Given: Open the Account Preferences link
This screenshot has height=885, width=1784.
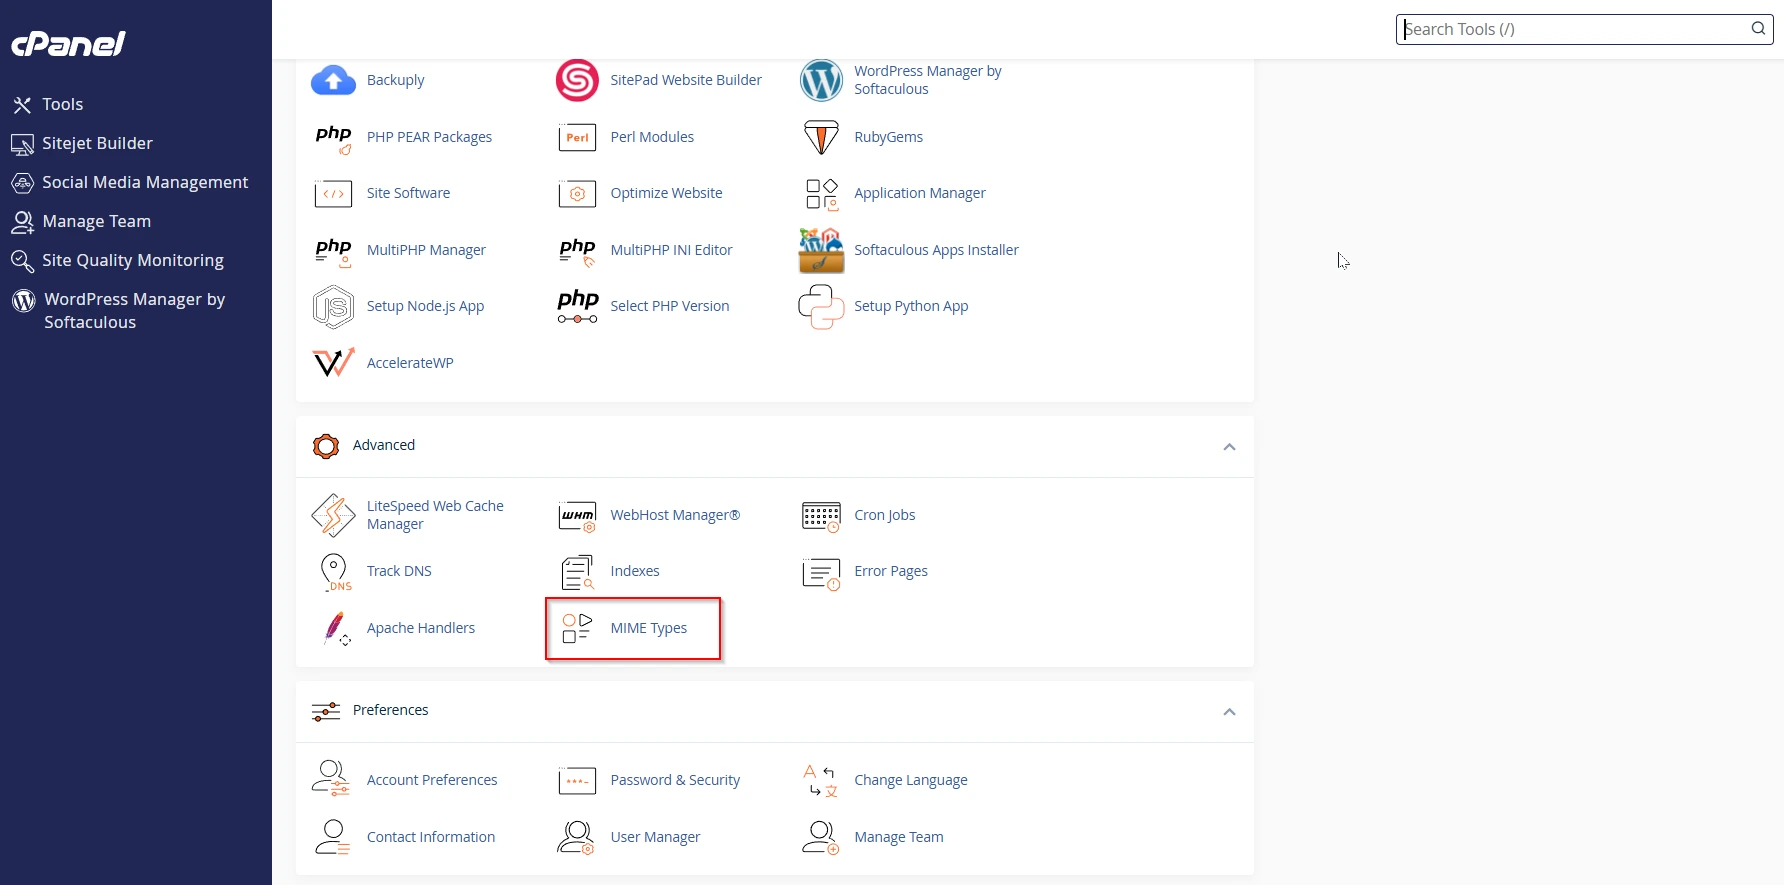Looking at the screenshot, I should (x=432, y=780).
